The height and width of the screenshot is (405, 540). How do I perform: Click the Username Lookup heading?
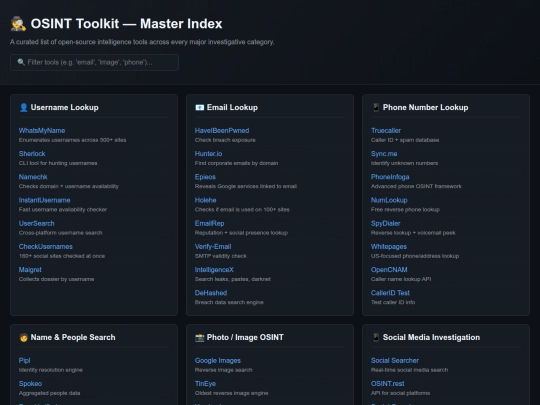point(64,107)
